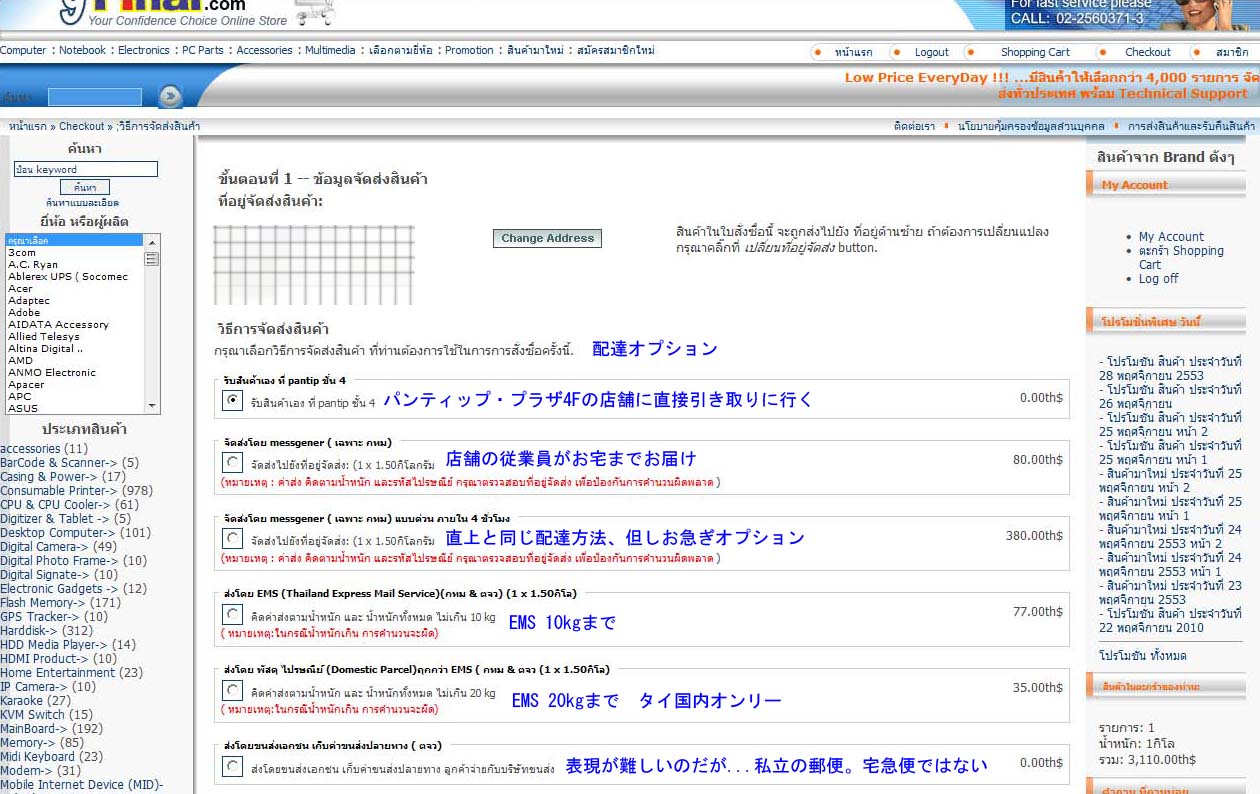Click the round go arrow beside top search box
Viewport: 1260px width, 794px height.
(170, 96)
